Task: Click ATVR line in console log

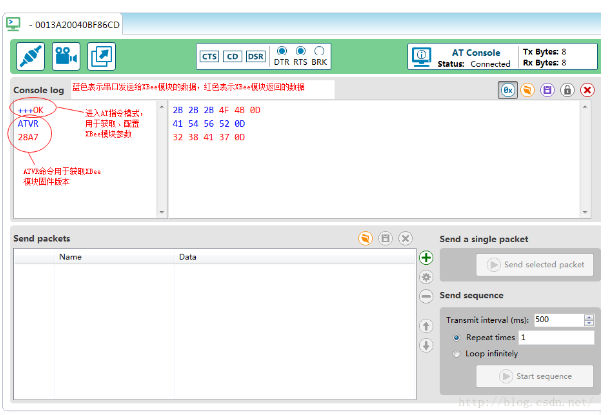Action: [28, 124]
